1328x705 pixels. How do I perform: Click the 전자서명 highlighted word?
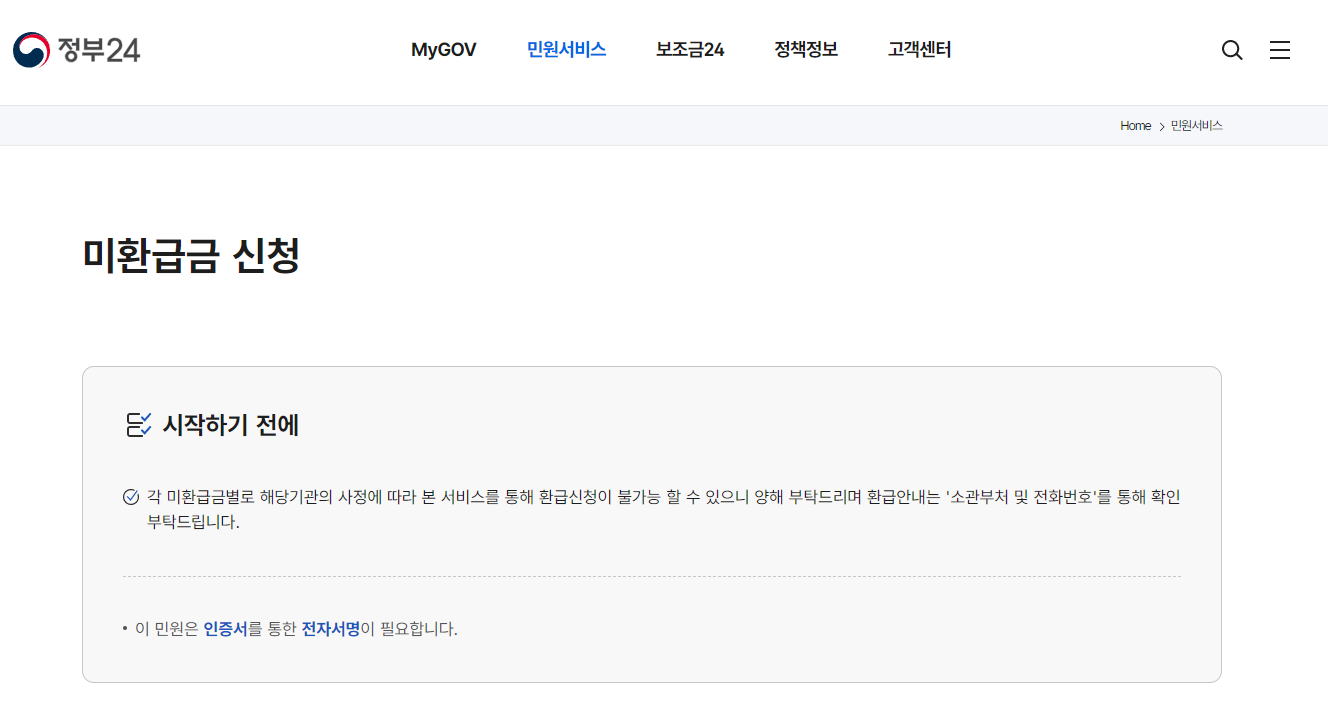coord(331,629)
